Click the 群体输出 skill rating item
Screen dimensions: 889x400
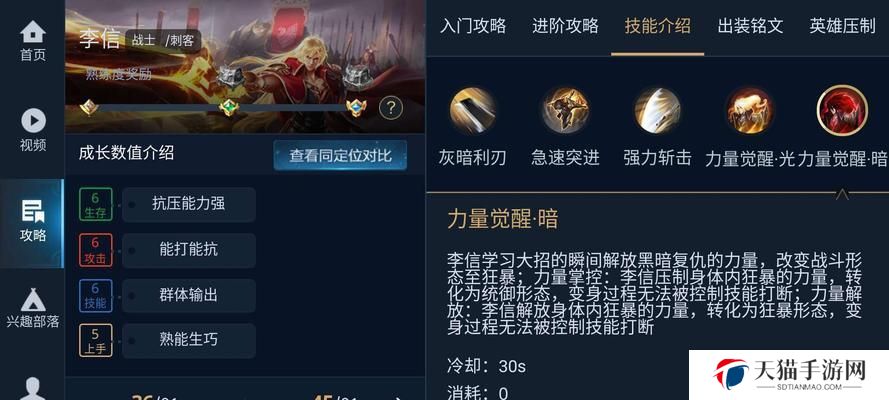[x=189, y=295]
